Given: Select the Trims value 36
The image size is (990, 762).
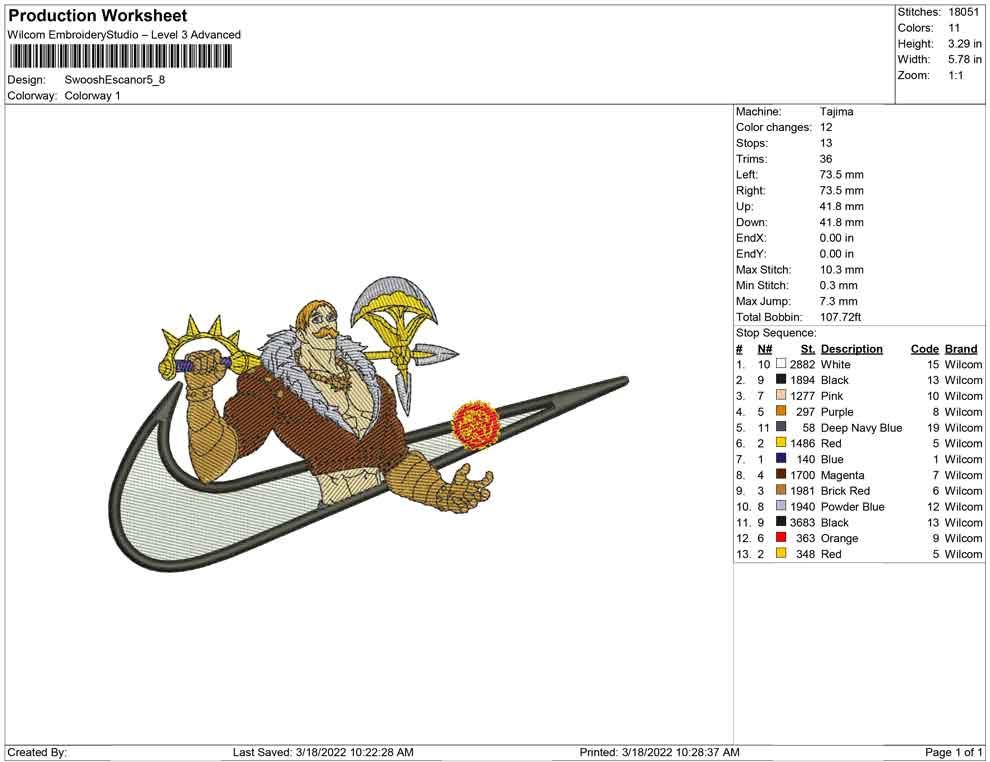Looking at the screenshot, I should pyautogui.click(x=826, y=158).
